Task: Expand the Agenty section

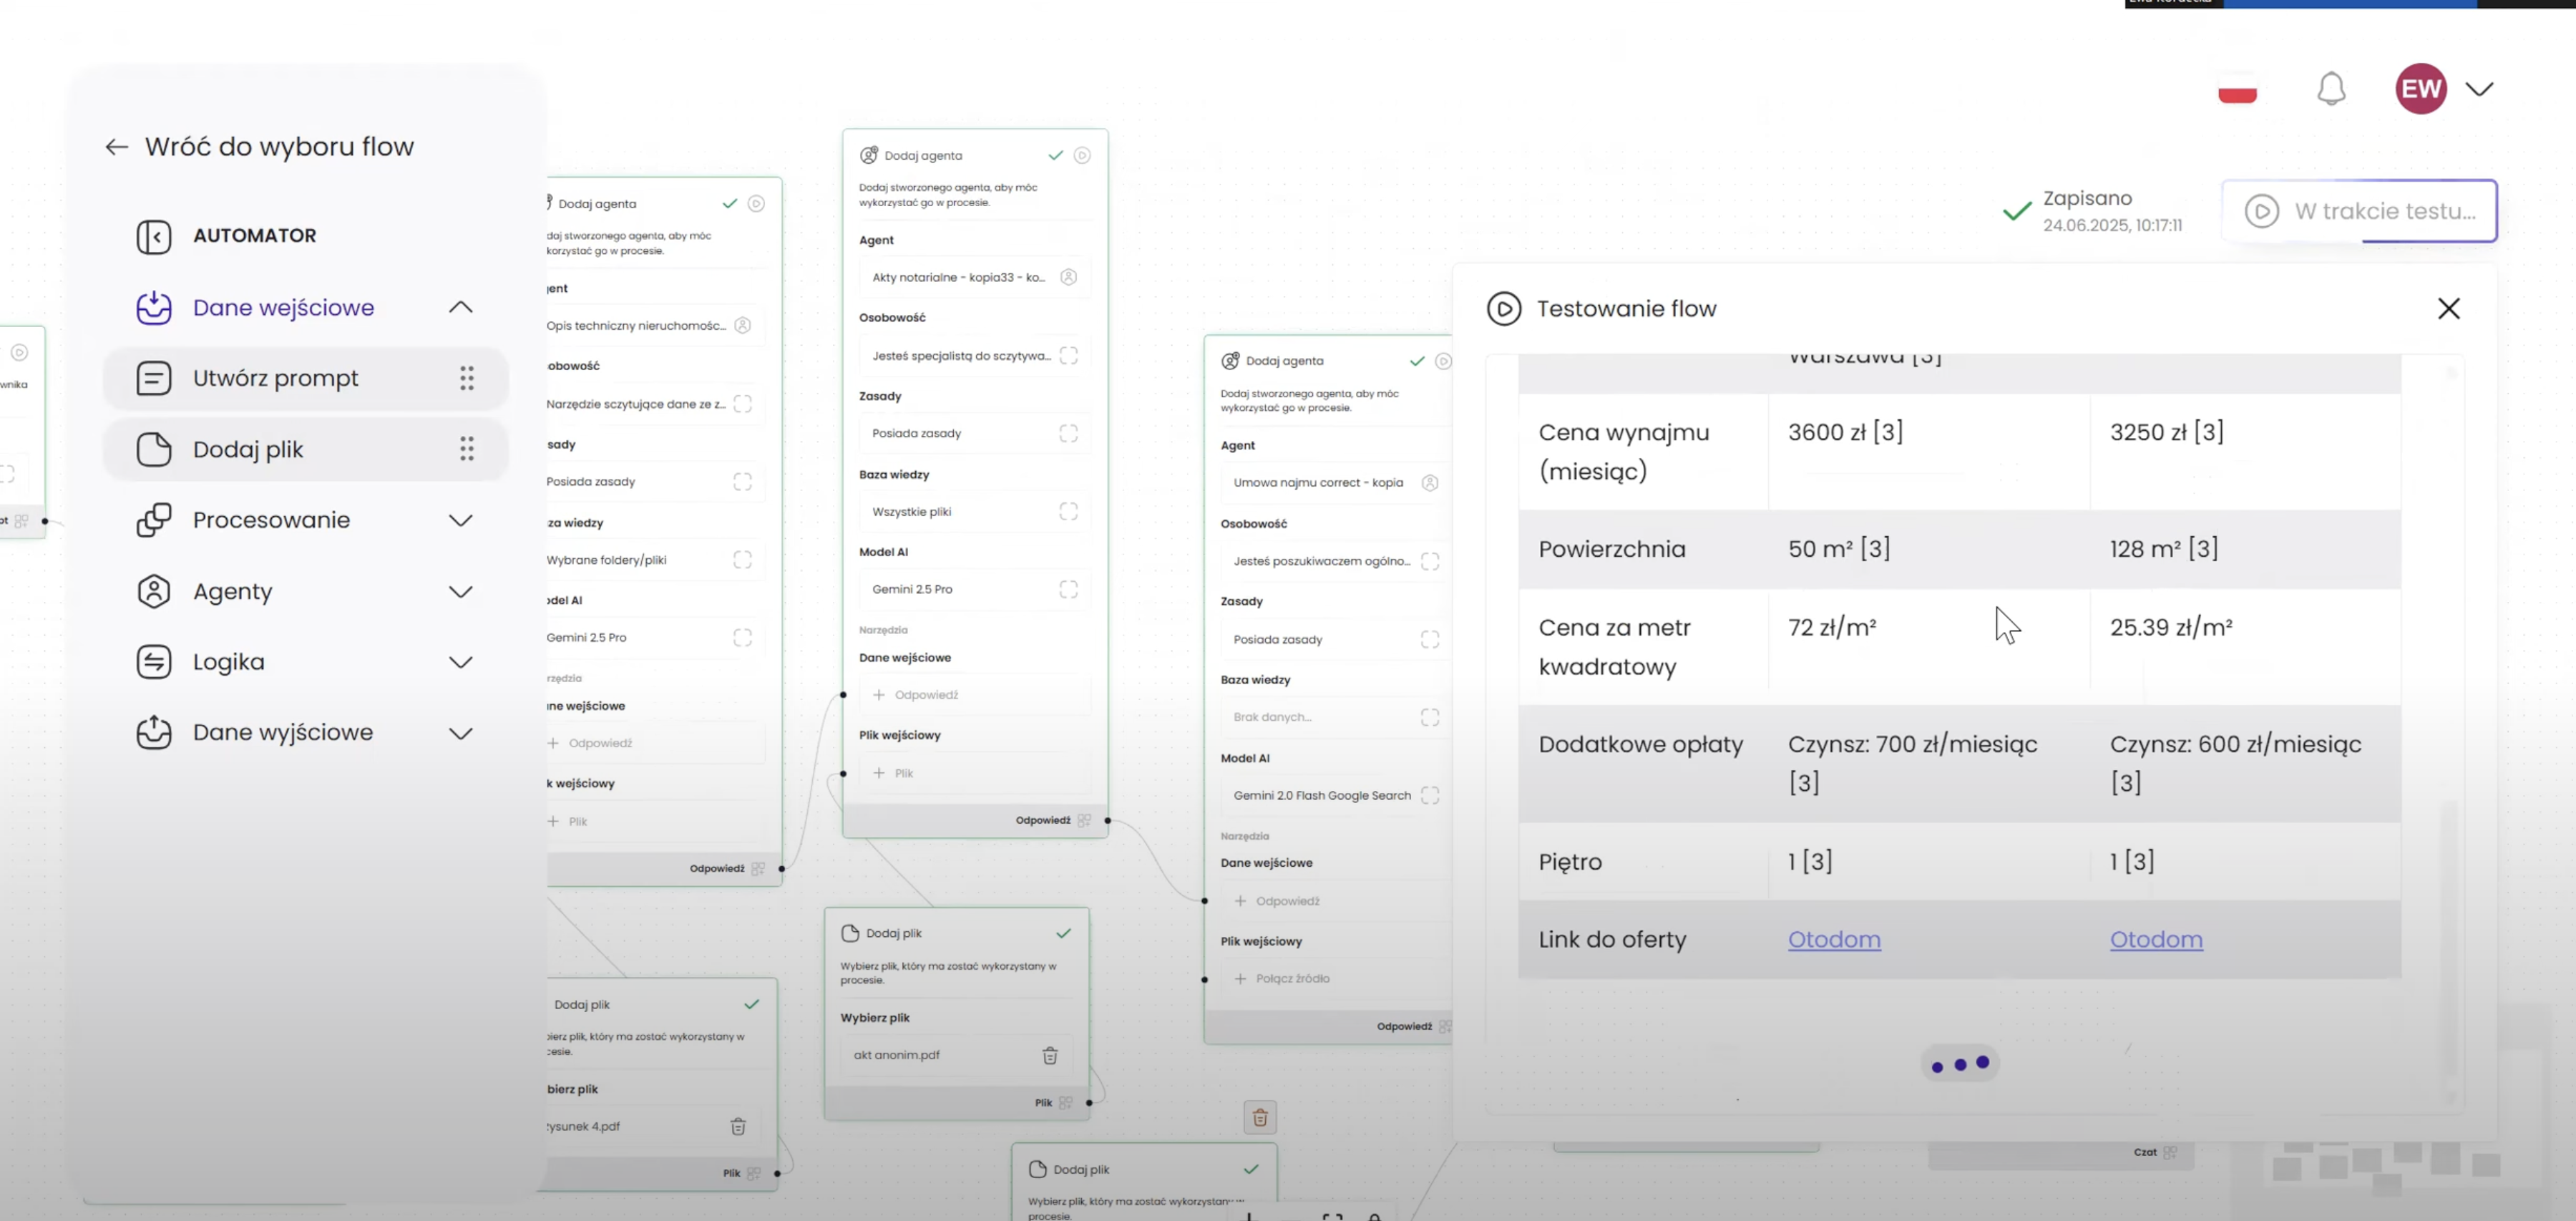Action: point(460,591)
